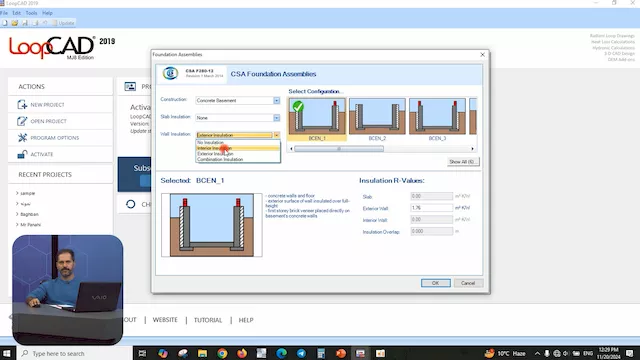Click the Save toolbar icon
The image size is (640, 360).
25,23
